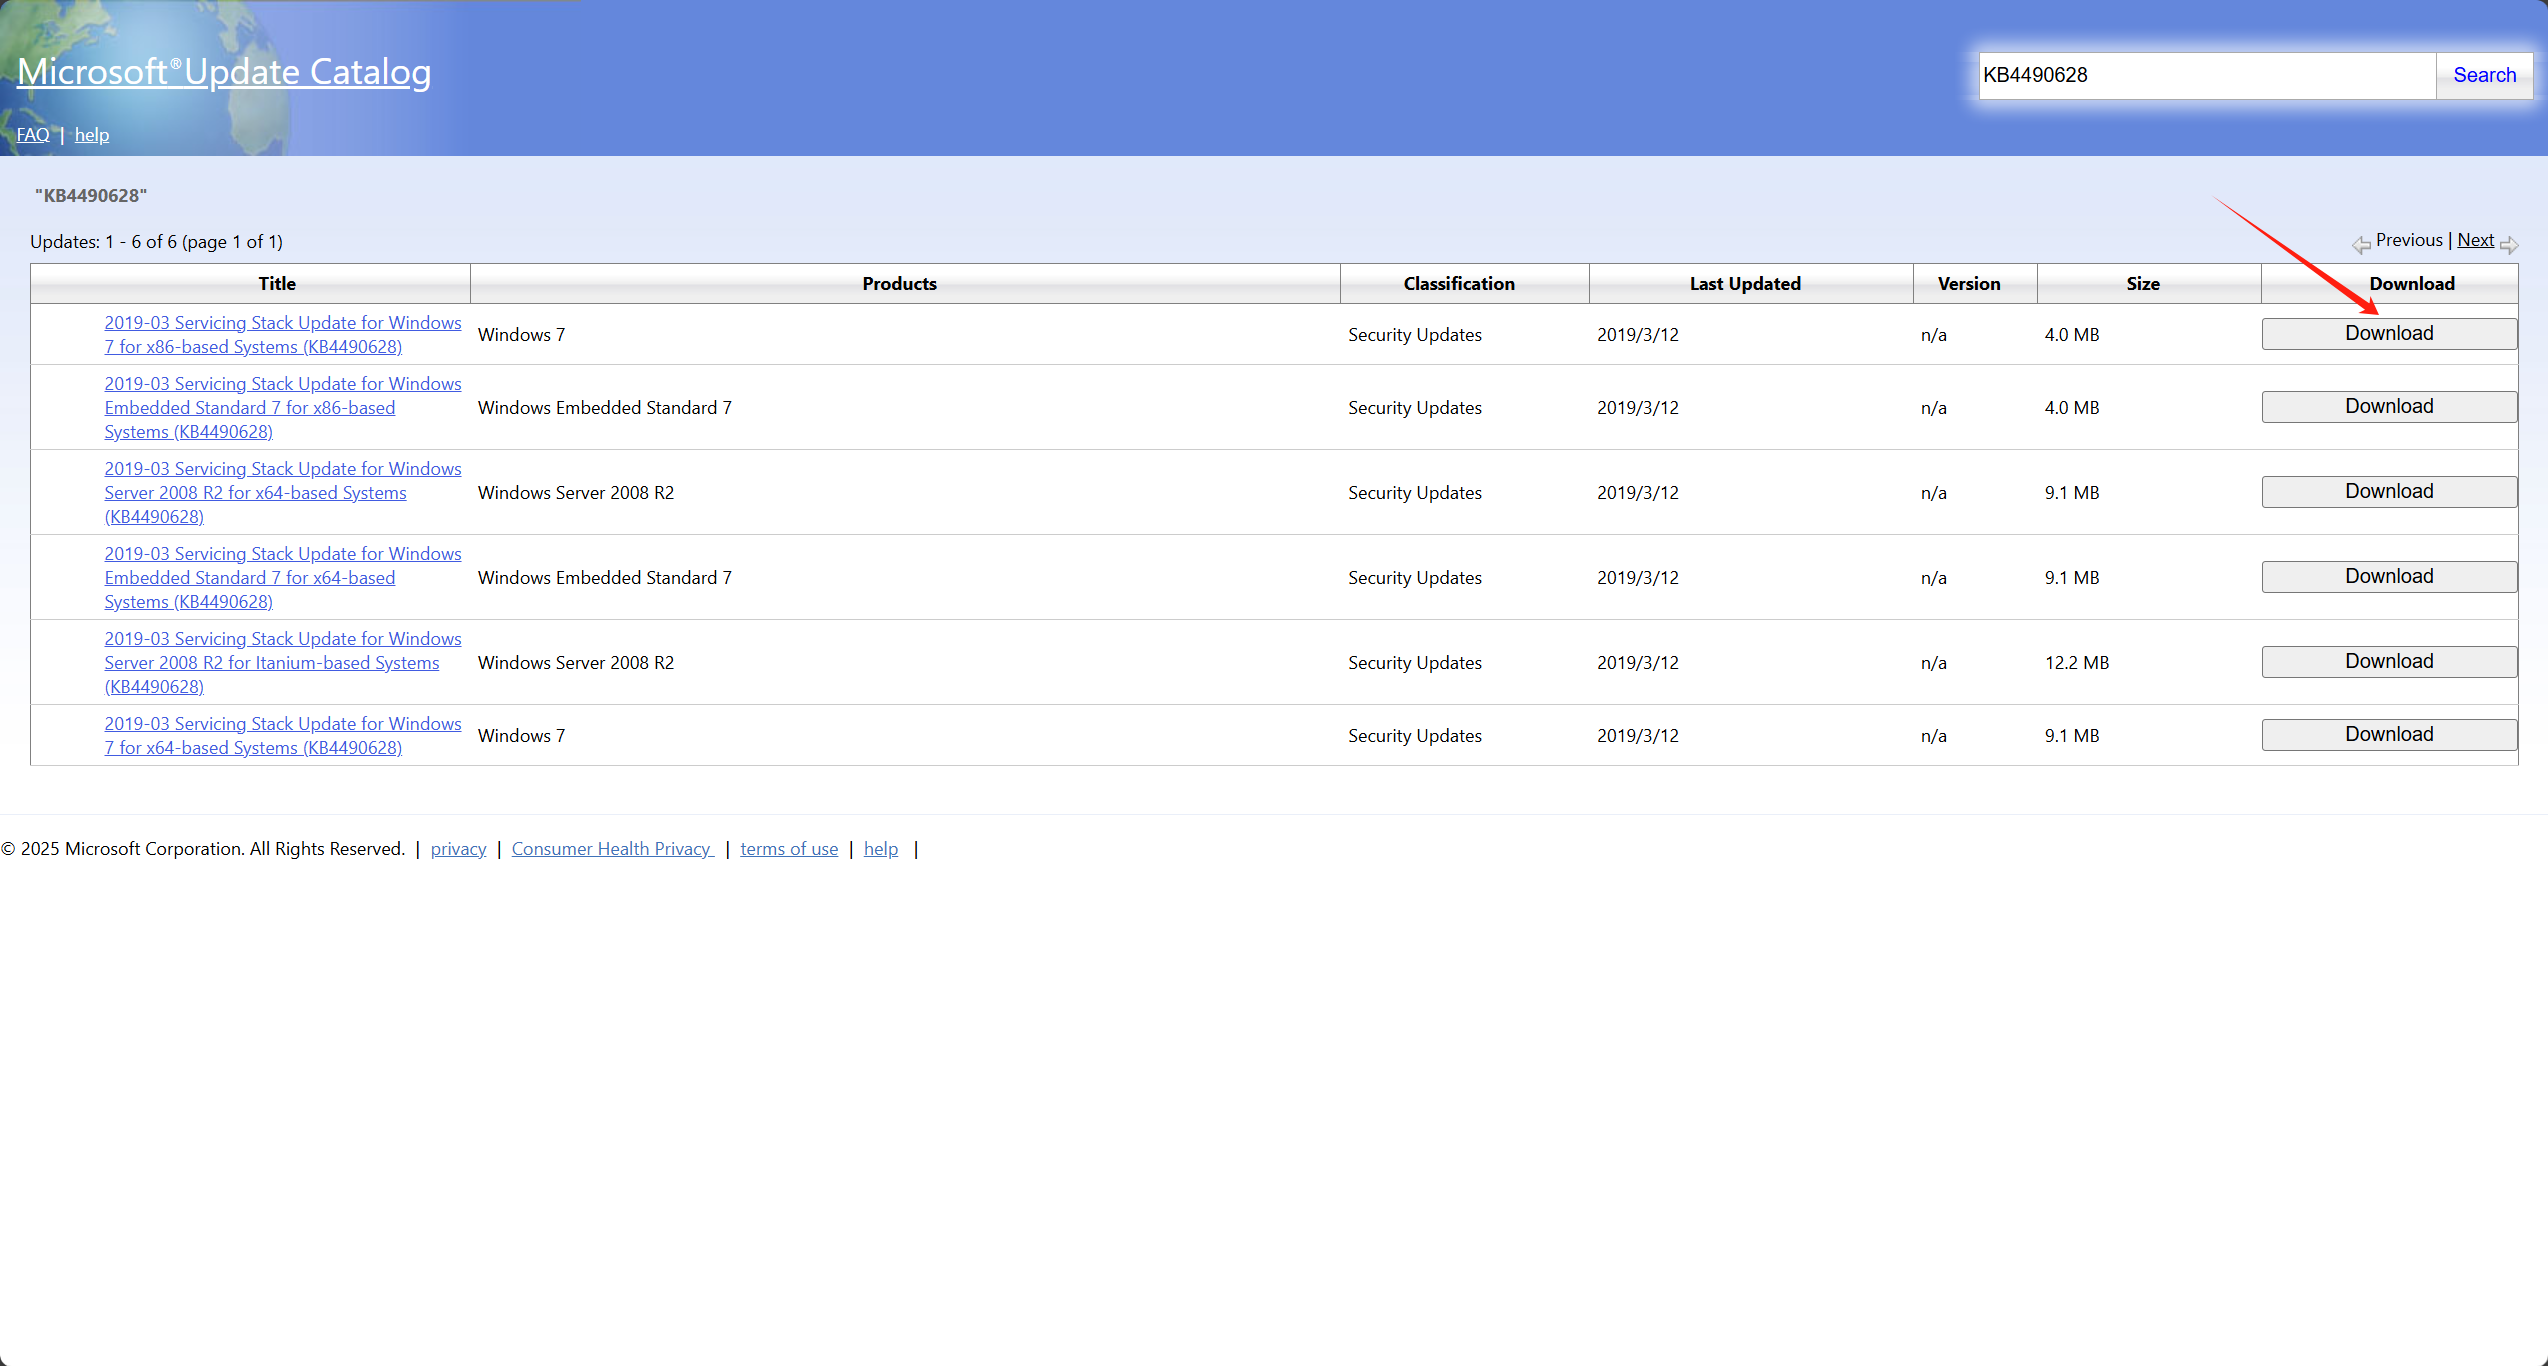This screenshot has height=1366, width=2548.
Task: Click in the KB4490628 search field
Action: (2205, 76)
